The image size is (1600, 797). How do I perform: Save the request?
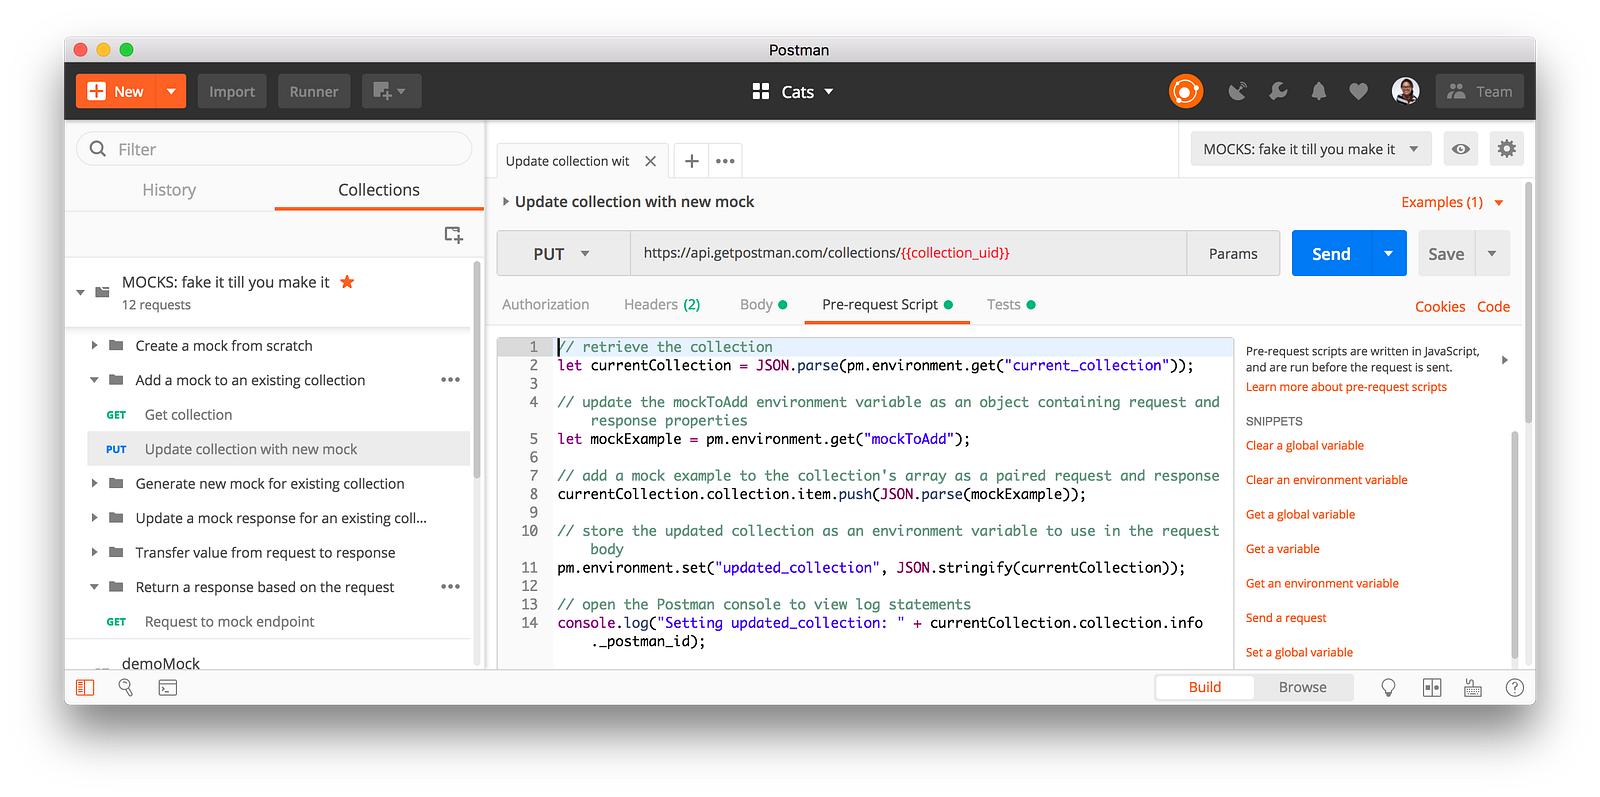1446,254
